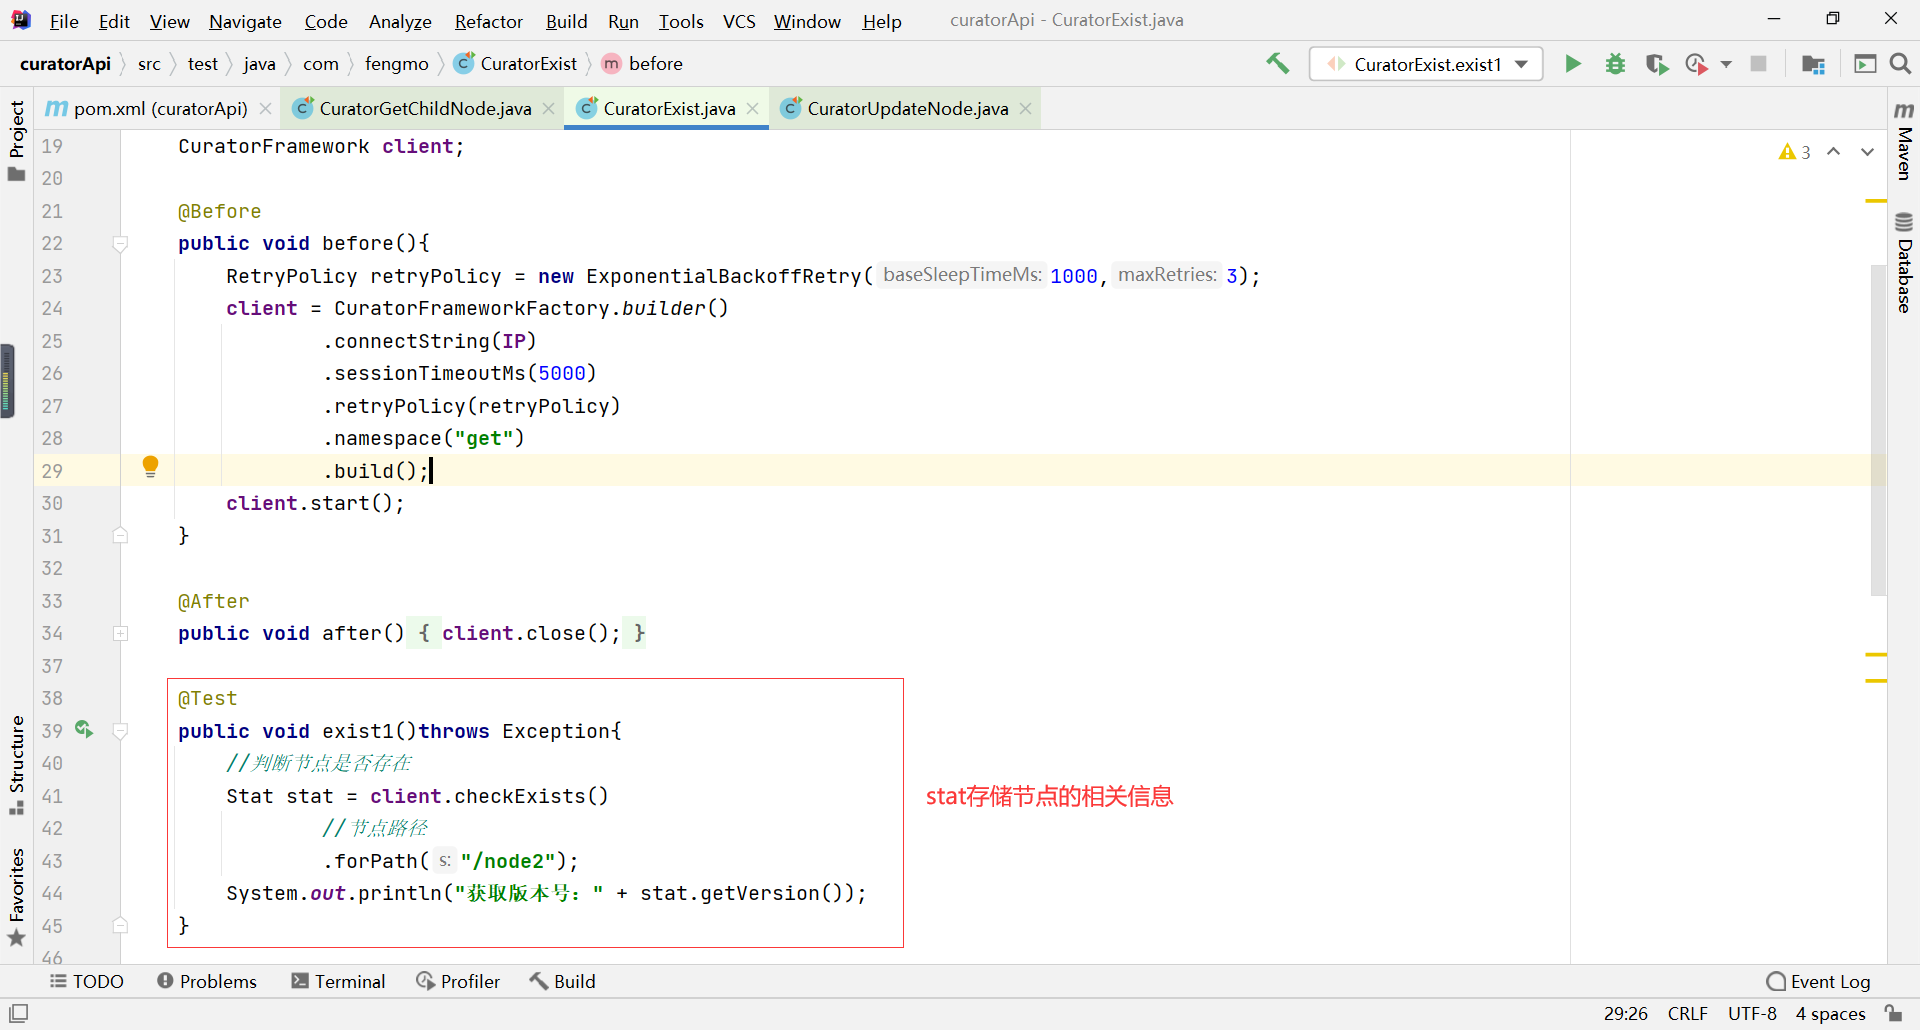This screenshot has width=1920, height=1030.
Task: Click before method in breadcrumb
Action: [643, 64]
